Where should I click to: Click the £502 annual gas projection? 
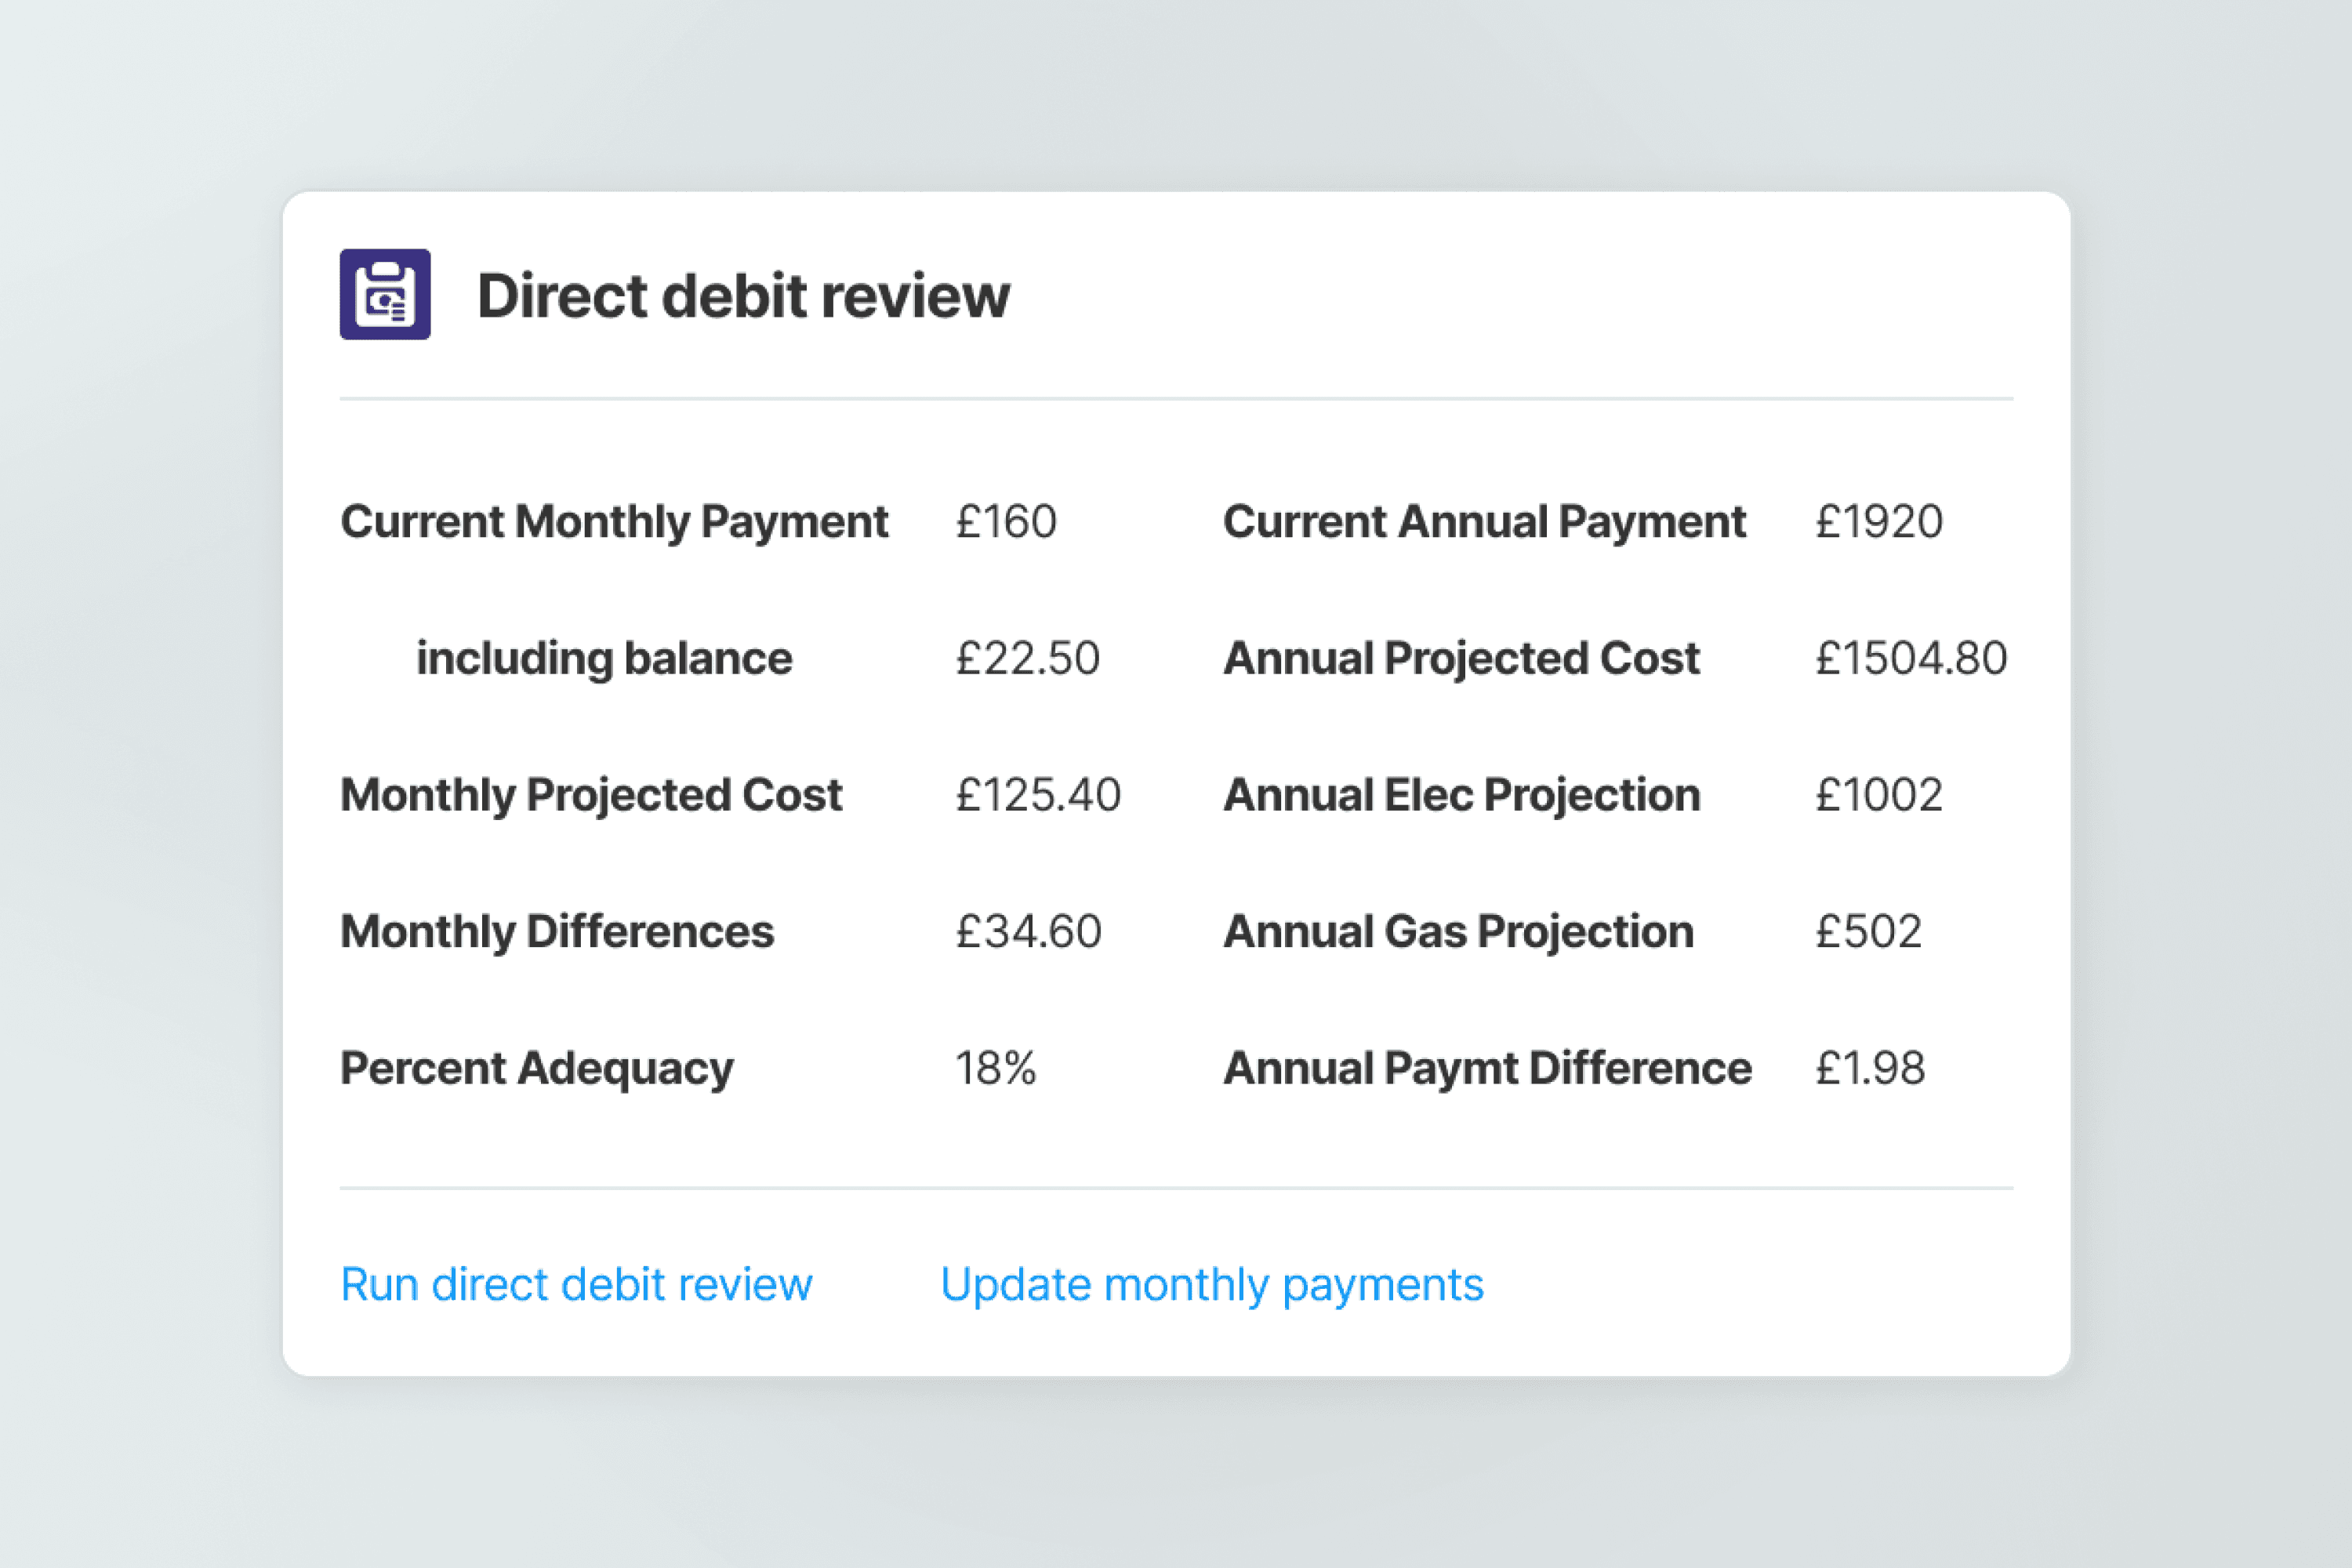tap(1868, 931)
